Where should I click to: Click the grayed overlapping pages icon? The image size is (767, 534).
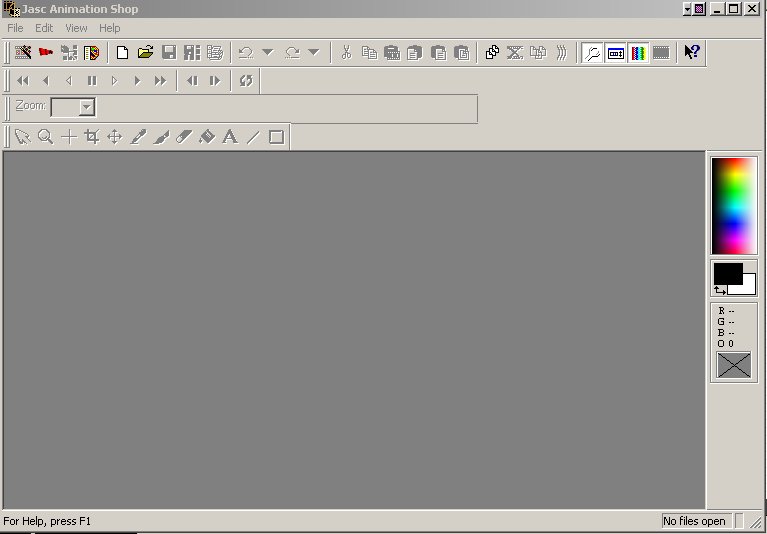(x=538, y=52)
